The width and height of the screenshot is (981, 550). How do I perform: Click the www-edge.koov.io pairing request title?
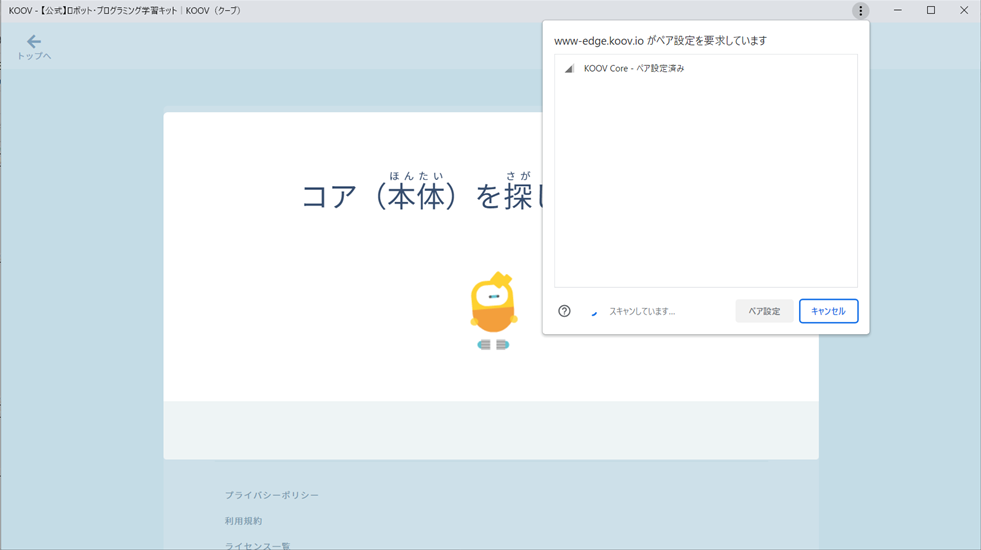coord(660,41)
